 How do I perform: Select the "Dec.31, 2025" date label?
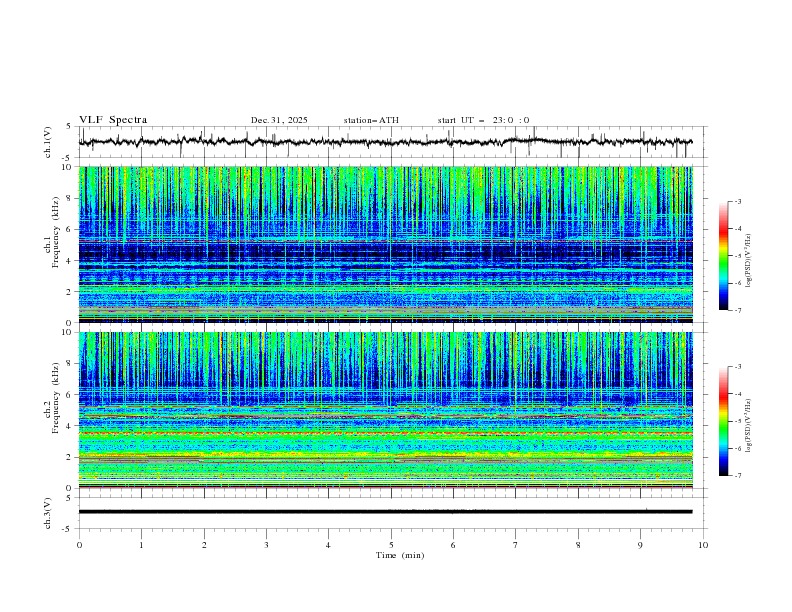tap(279, 120)
